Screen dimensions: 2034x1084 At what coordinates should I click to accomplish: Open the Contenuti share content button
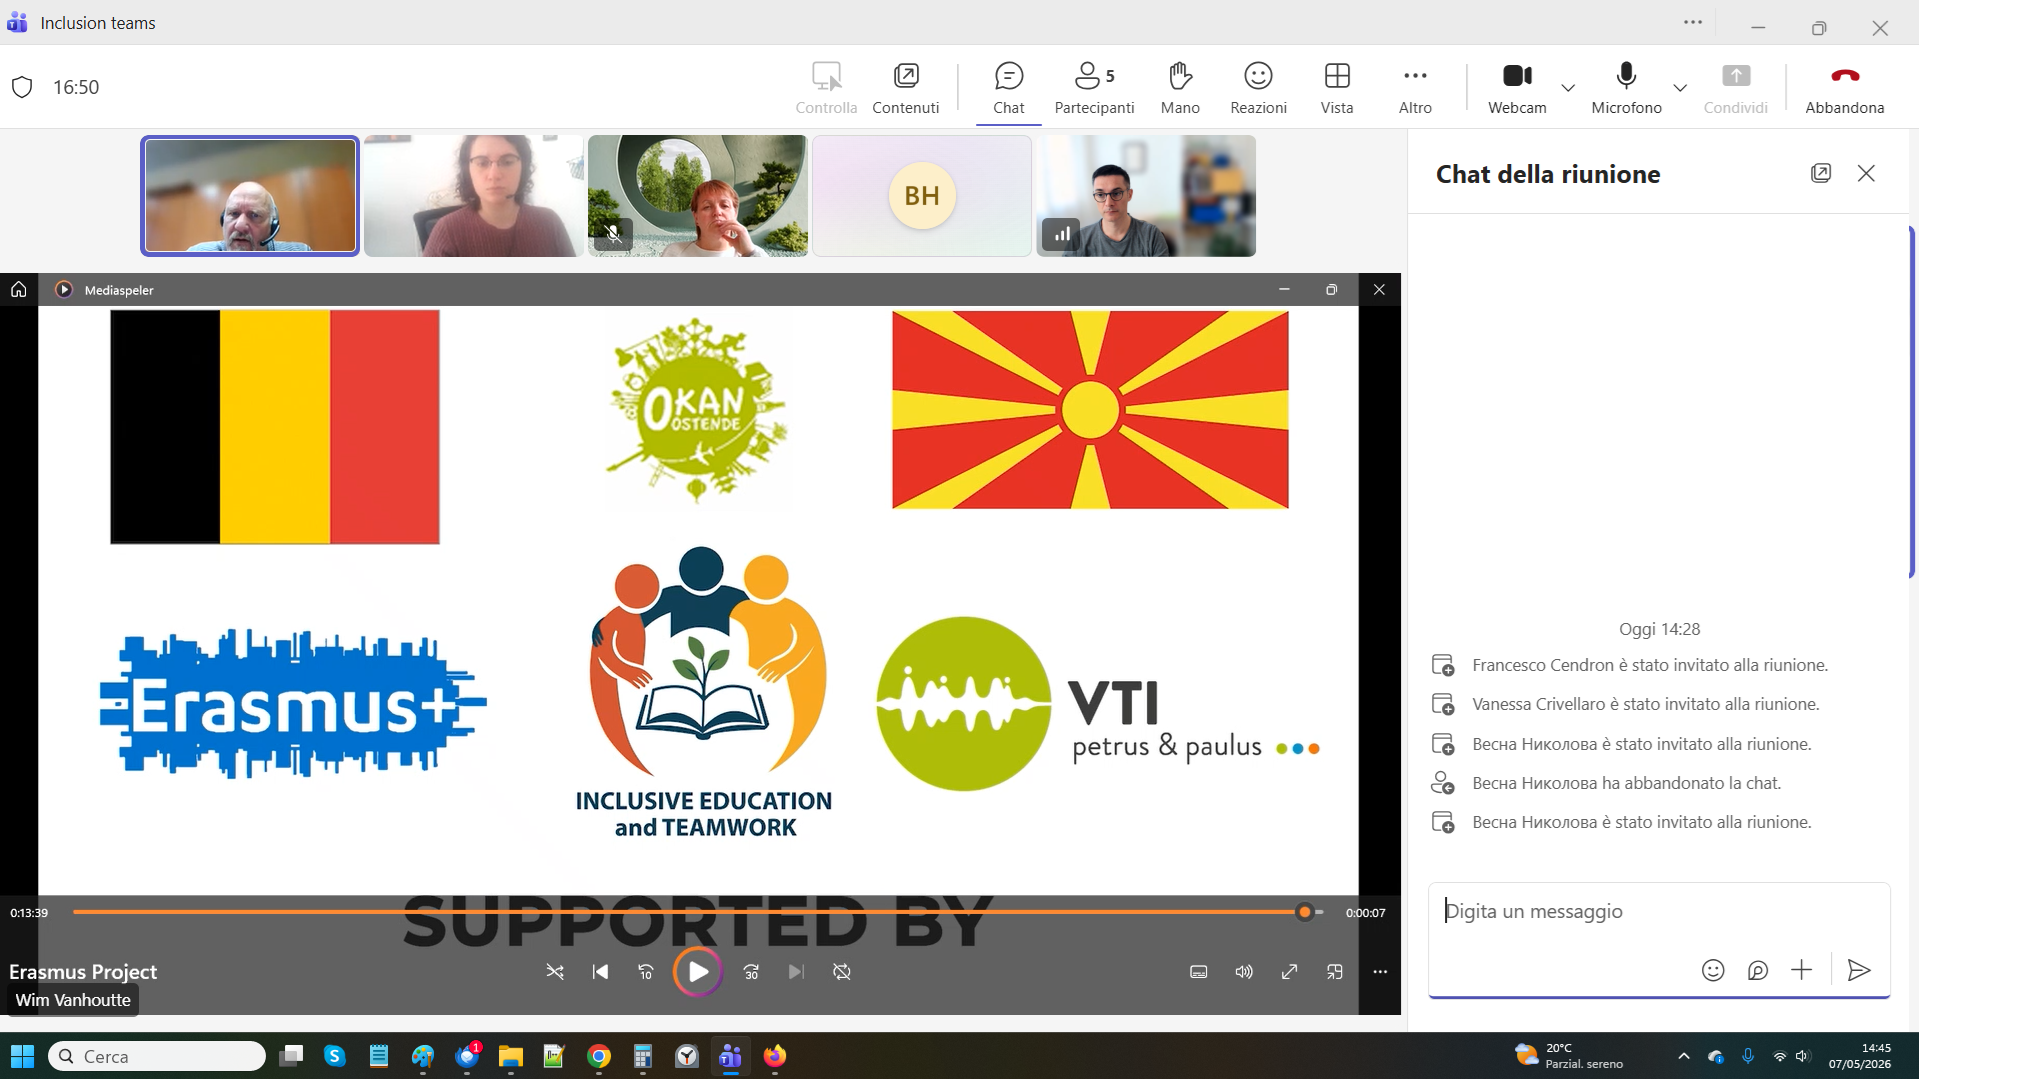pos(905,88)
